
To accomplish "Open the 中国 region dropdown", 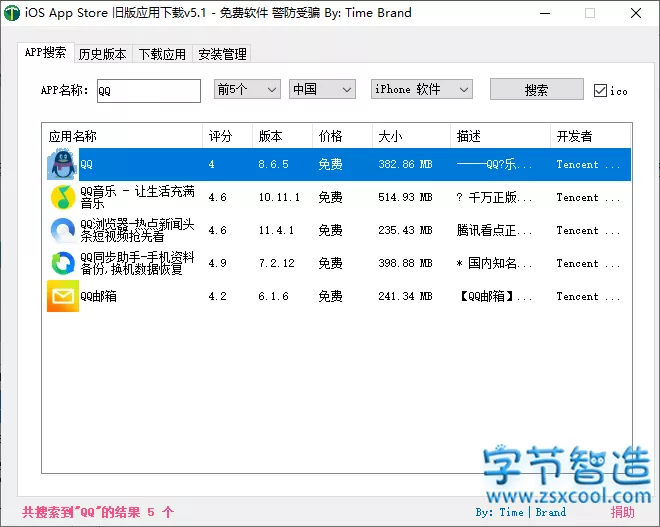I will (x=322, y=89).
